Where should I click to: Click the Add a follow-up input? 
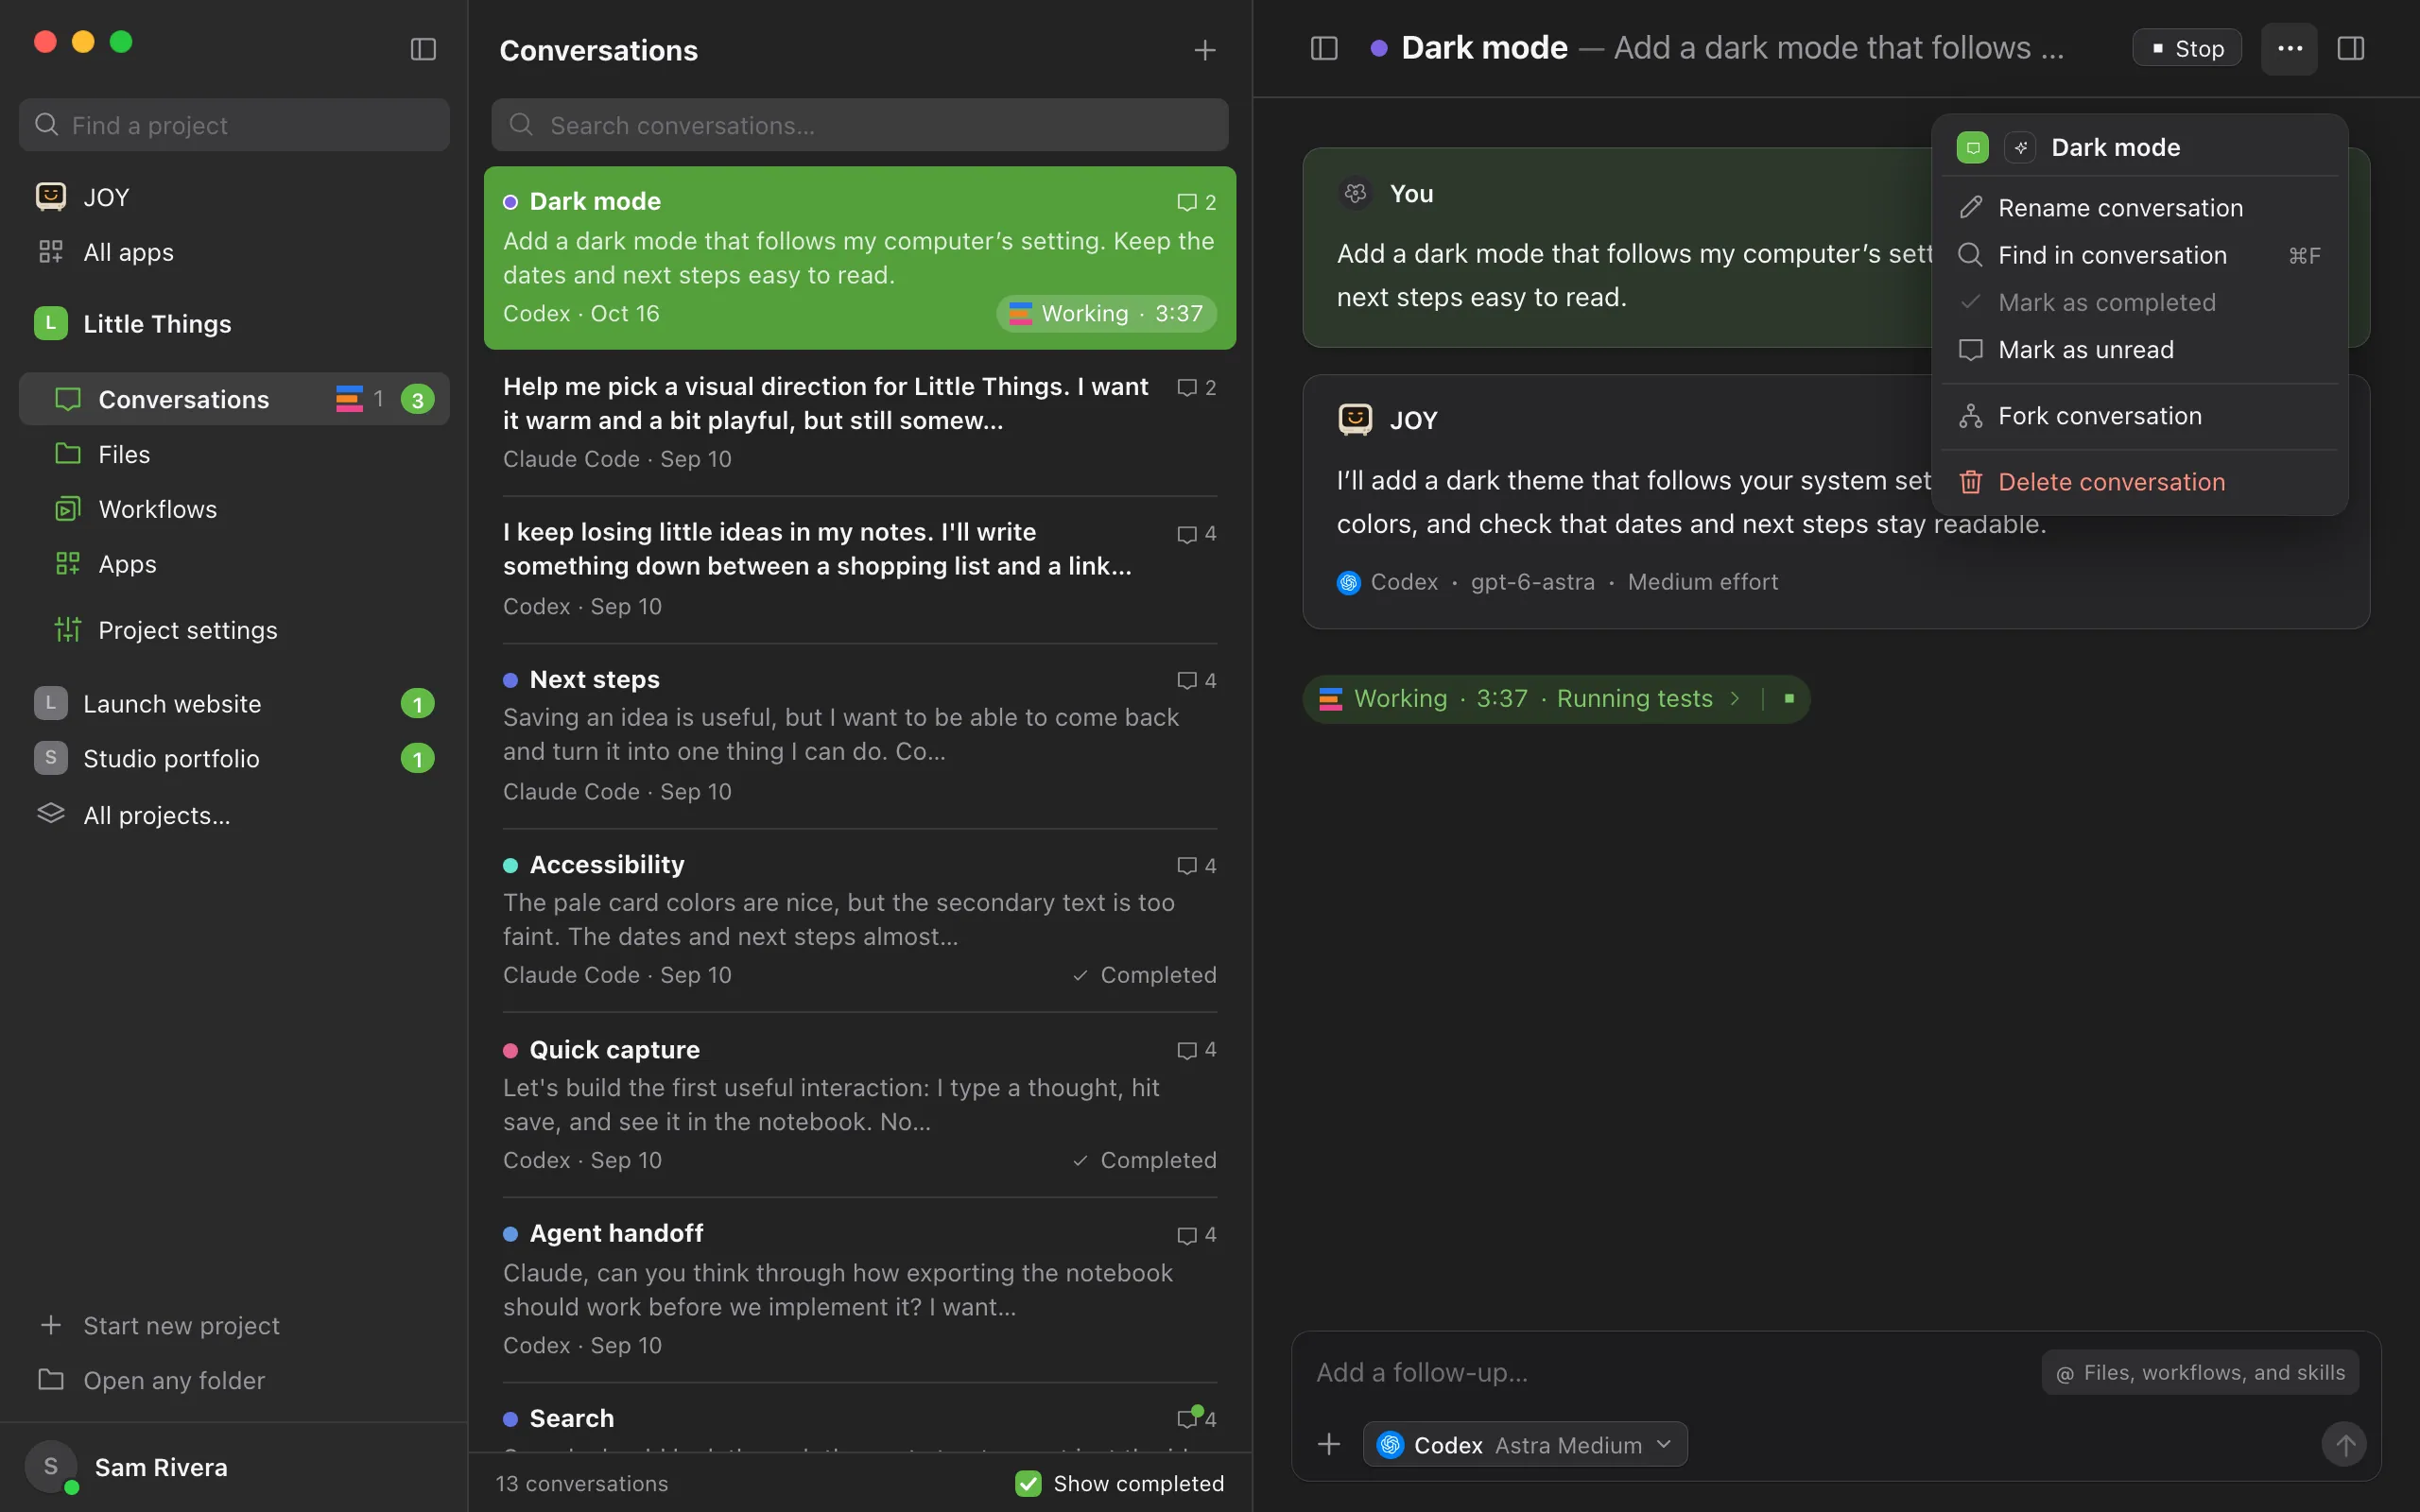pos(1670,1372)
